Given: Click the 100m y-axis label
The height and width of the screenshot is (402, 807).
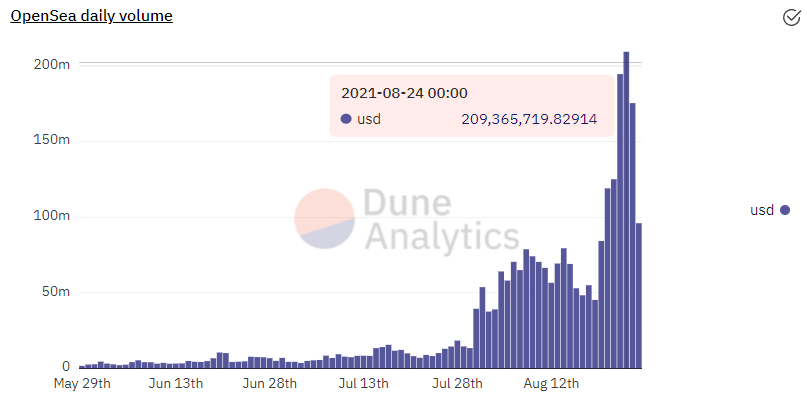Looking at the screenshot, I should click(49, 217).
